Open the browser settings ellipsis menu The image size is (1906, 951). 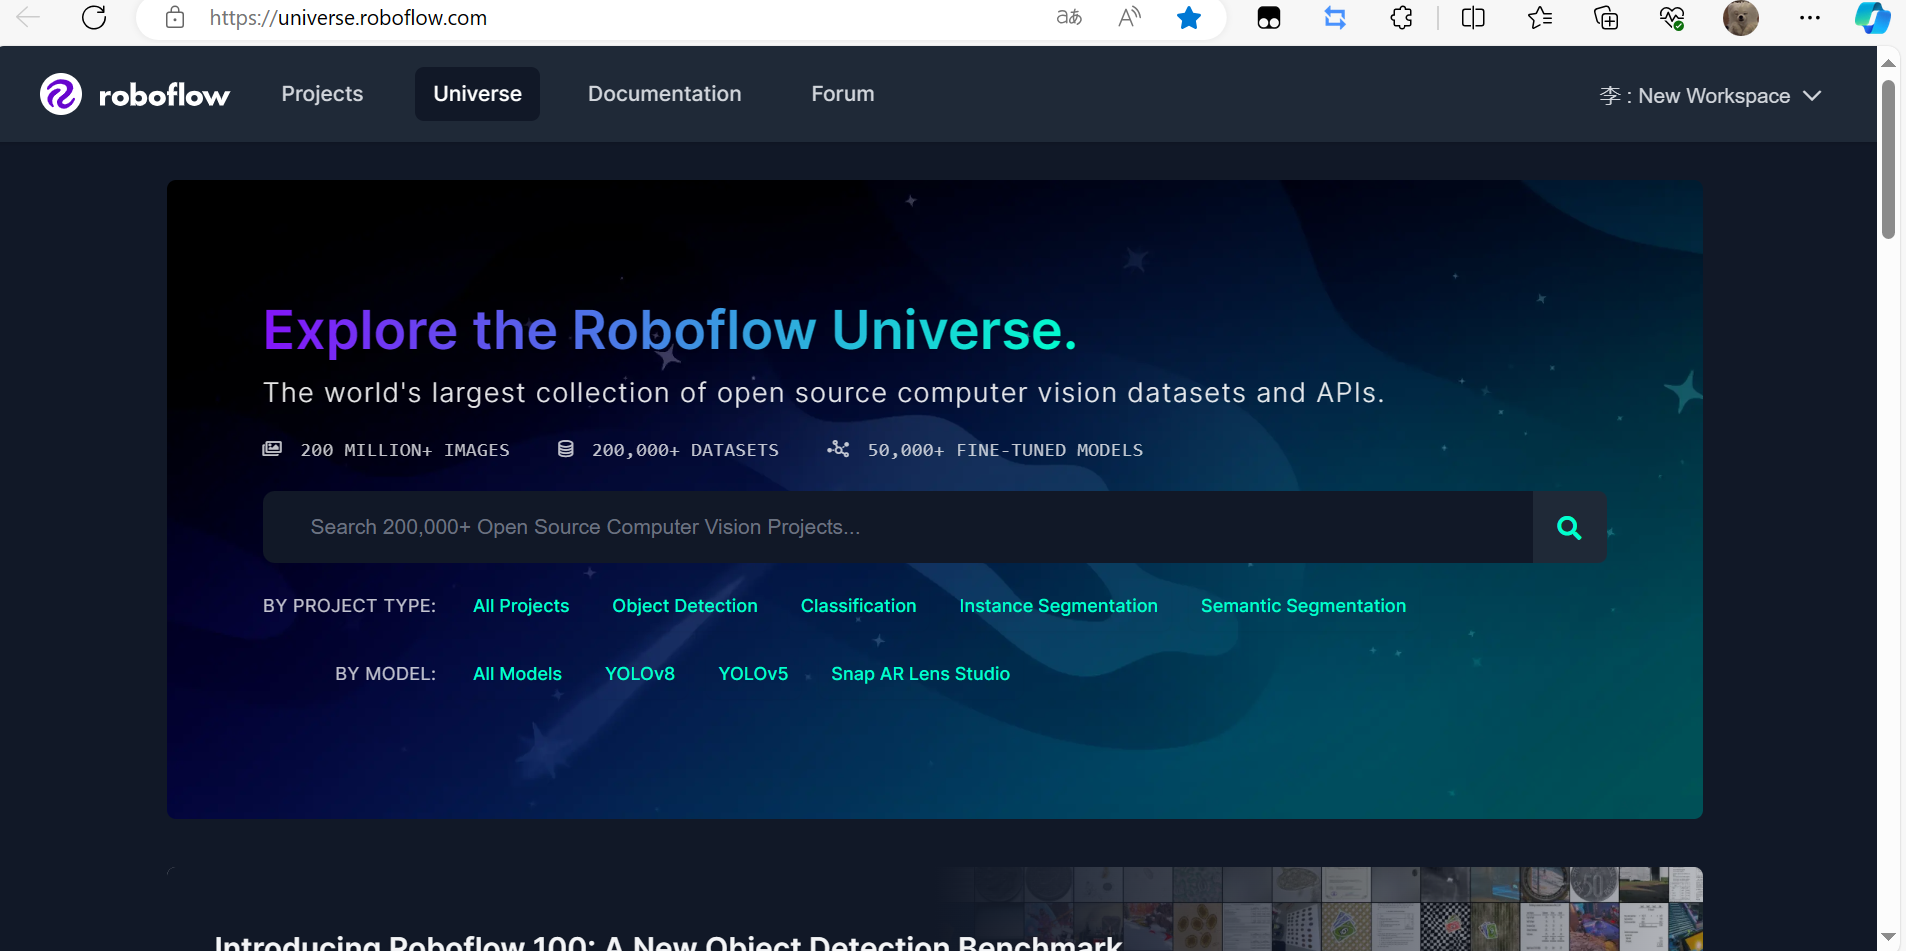click(1810, 18)
